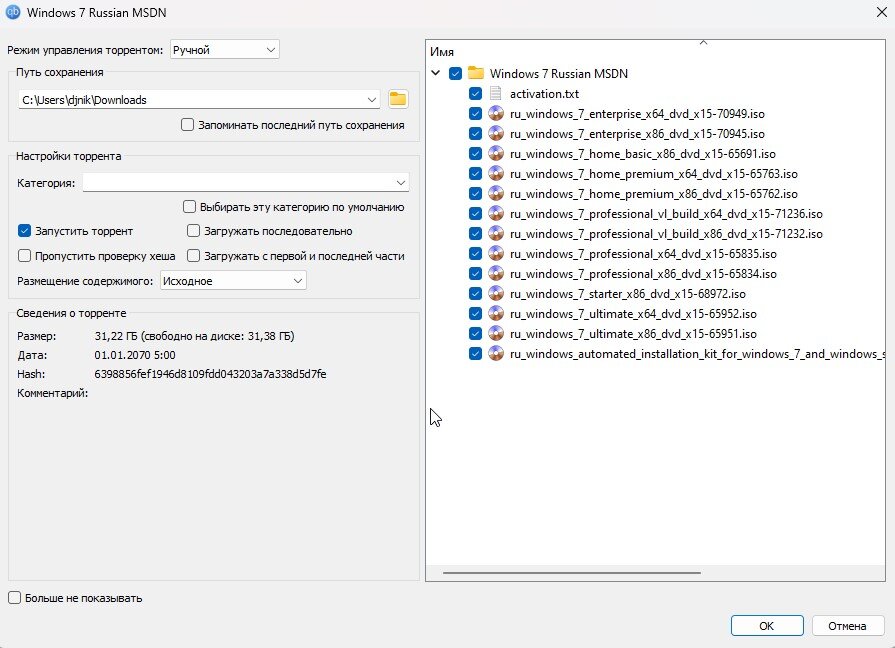This screenshot has height=648, width=895.
Task: Click disc icon of professional_x64 65835 iso
Action: (496, 253)
